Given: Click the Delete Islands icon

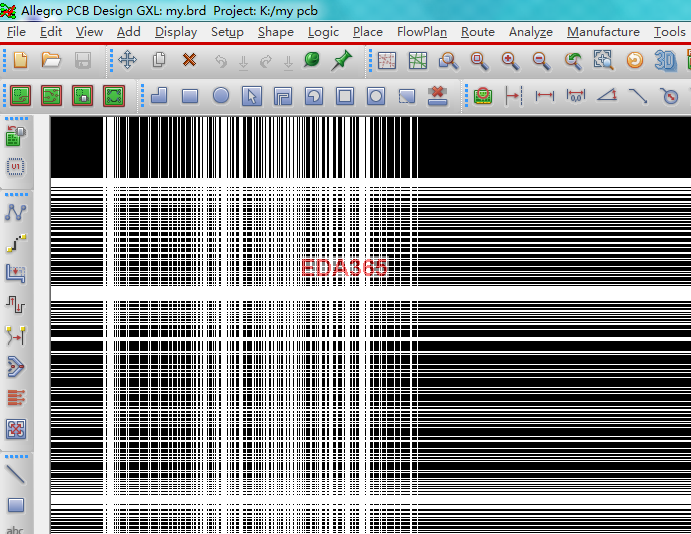Looking at the screenshot, I should pos(438,96).
